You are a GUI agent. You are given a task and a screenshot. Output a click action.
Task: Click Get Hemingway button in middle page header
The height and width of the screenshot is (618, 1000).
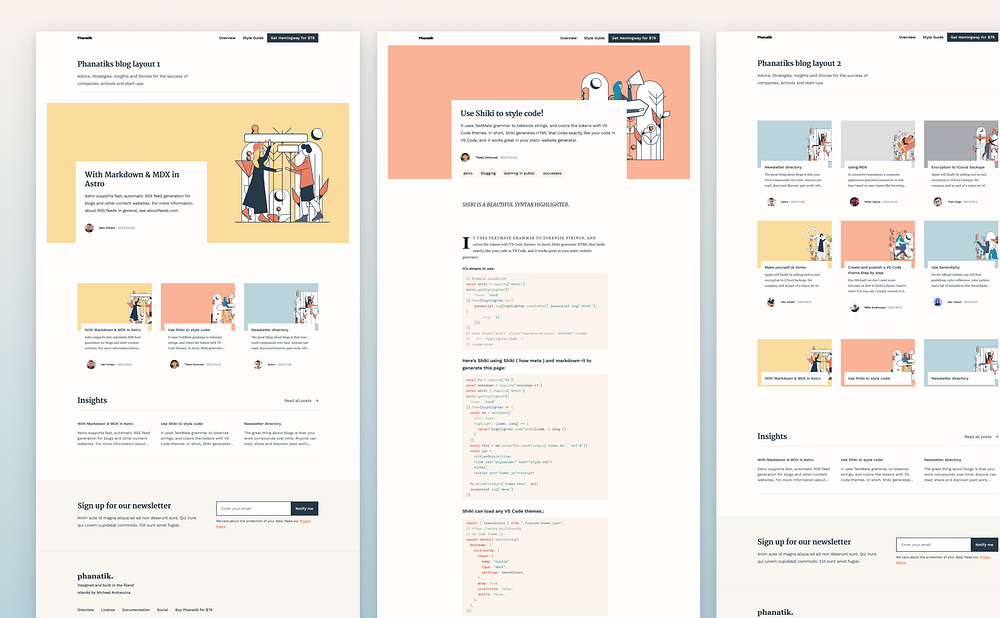pos(634,38)
